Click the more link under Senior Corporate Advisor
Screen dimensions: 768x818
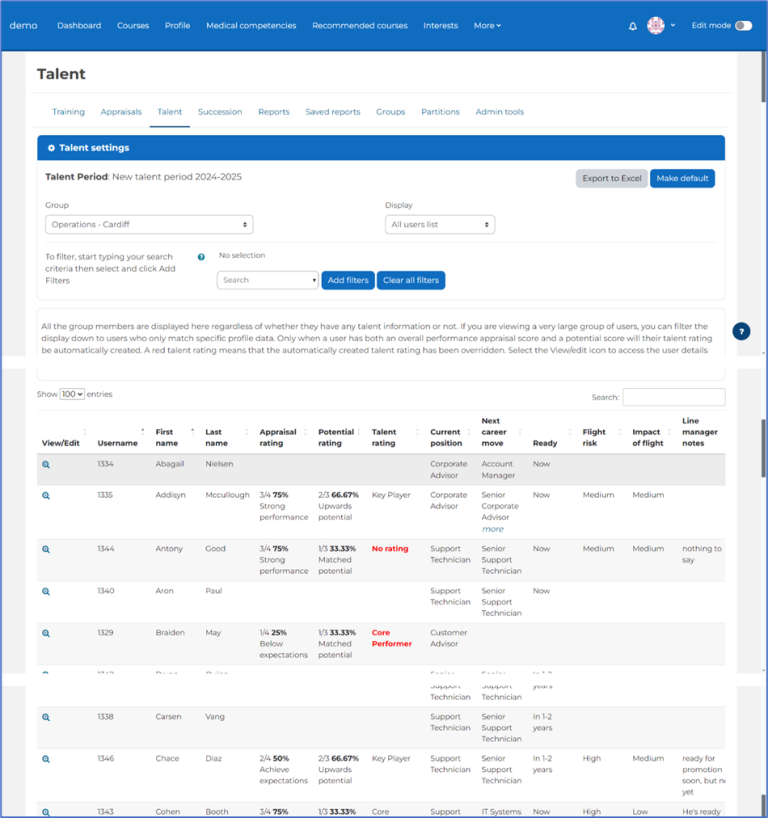(x=493, y=530)
